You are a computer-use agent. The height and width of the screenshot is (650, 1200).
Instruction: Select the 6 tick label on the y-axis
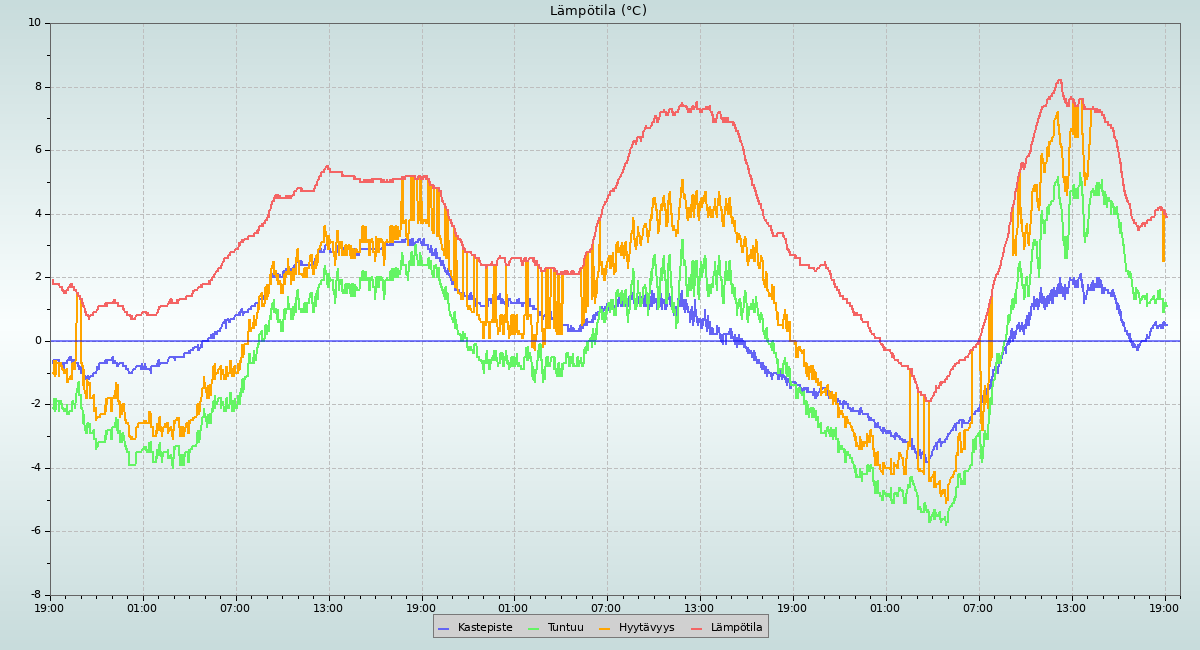(38, 150)
